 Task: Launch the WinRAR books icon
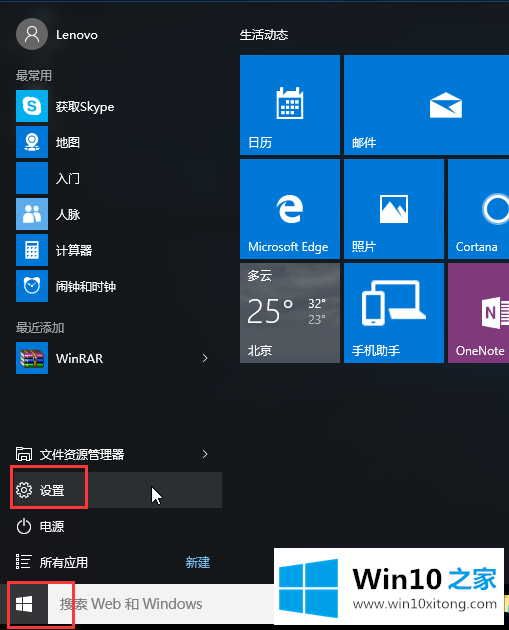(x=32, y=358)
